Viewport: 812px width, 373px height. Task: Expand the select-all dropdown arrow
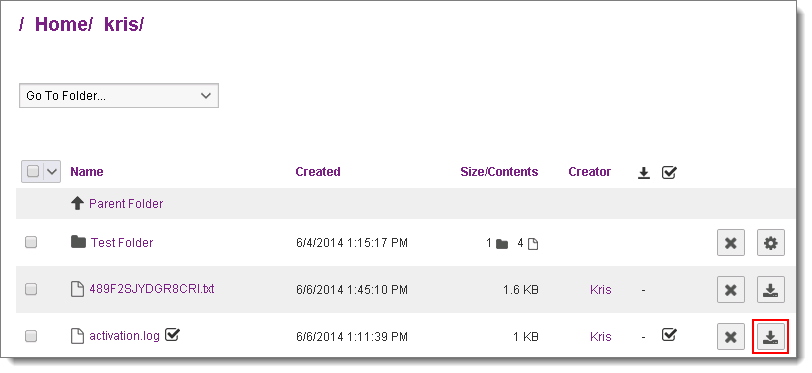tap(52, 171)
